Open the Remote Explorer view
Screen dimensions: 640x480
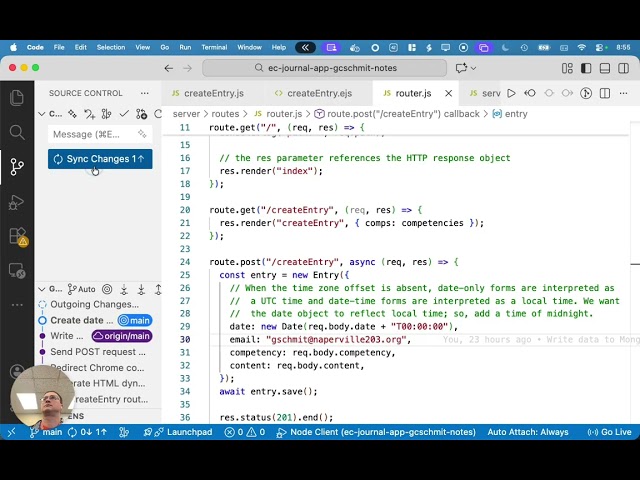[x=17, y=271]
